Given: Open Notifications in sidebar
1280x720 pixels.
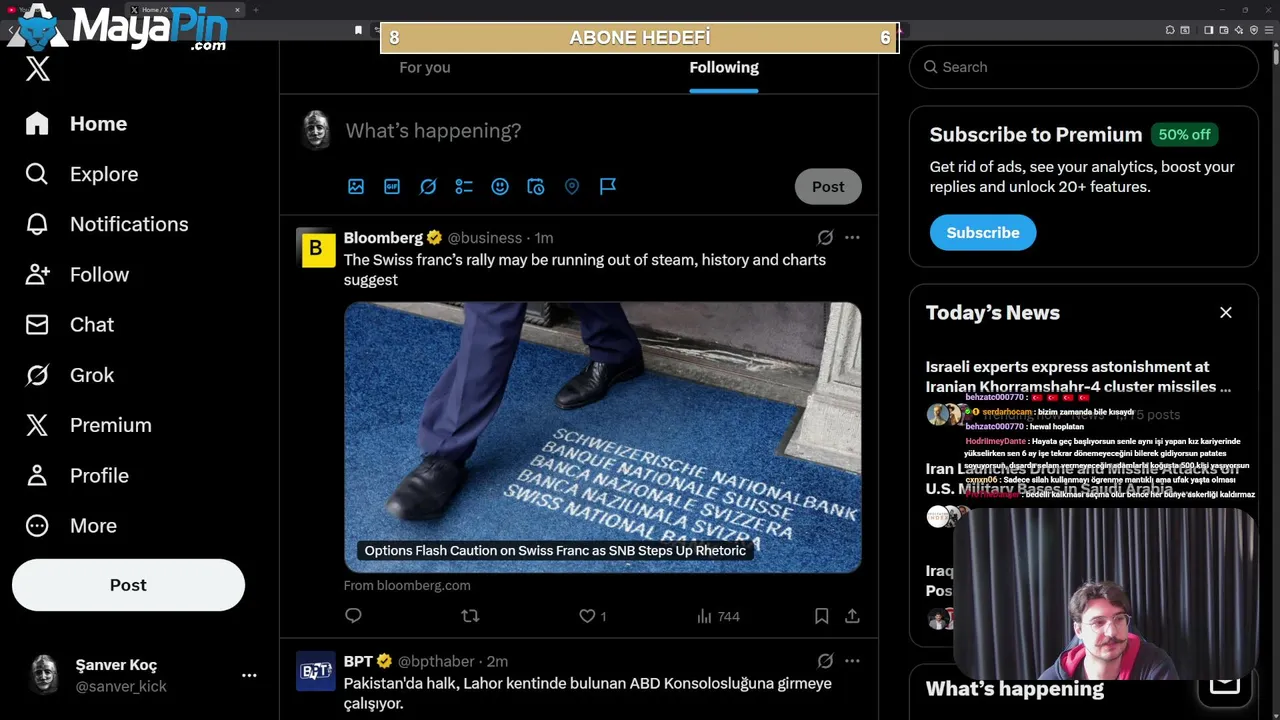Looking at the screenshot, I should (x=107, y=224).
